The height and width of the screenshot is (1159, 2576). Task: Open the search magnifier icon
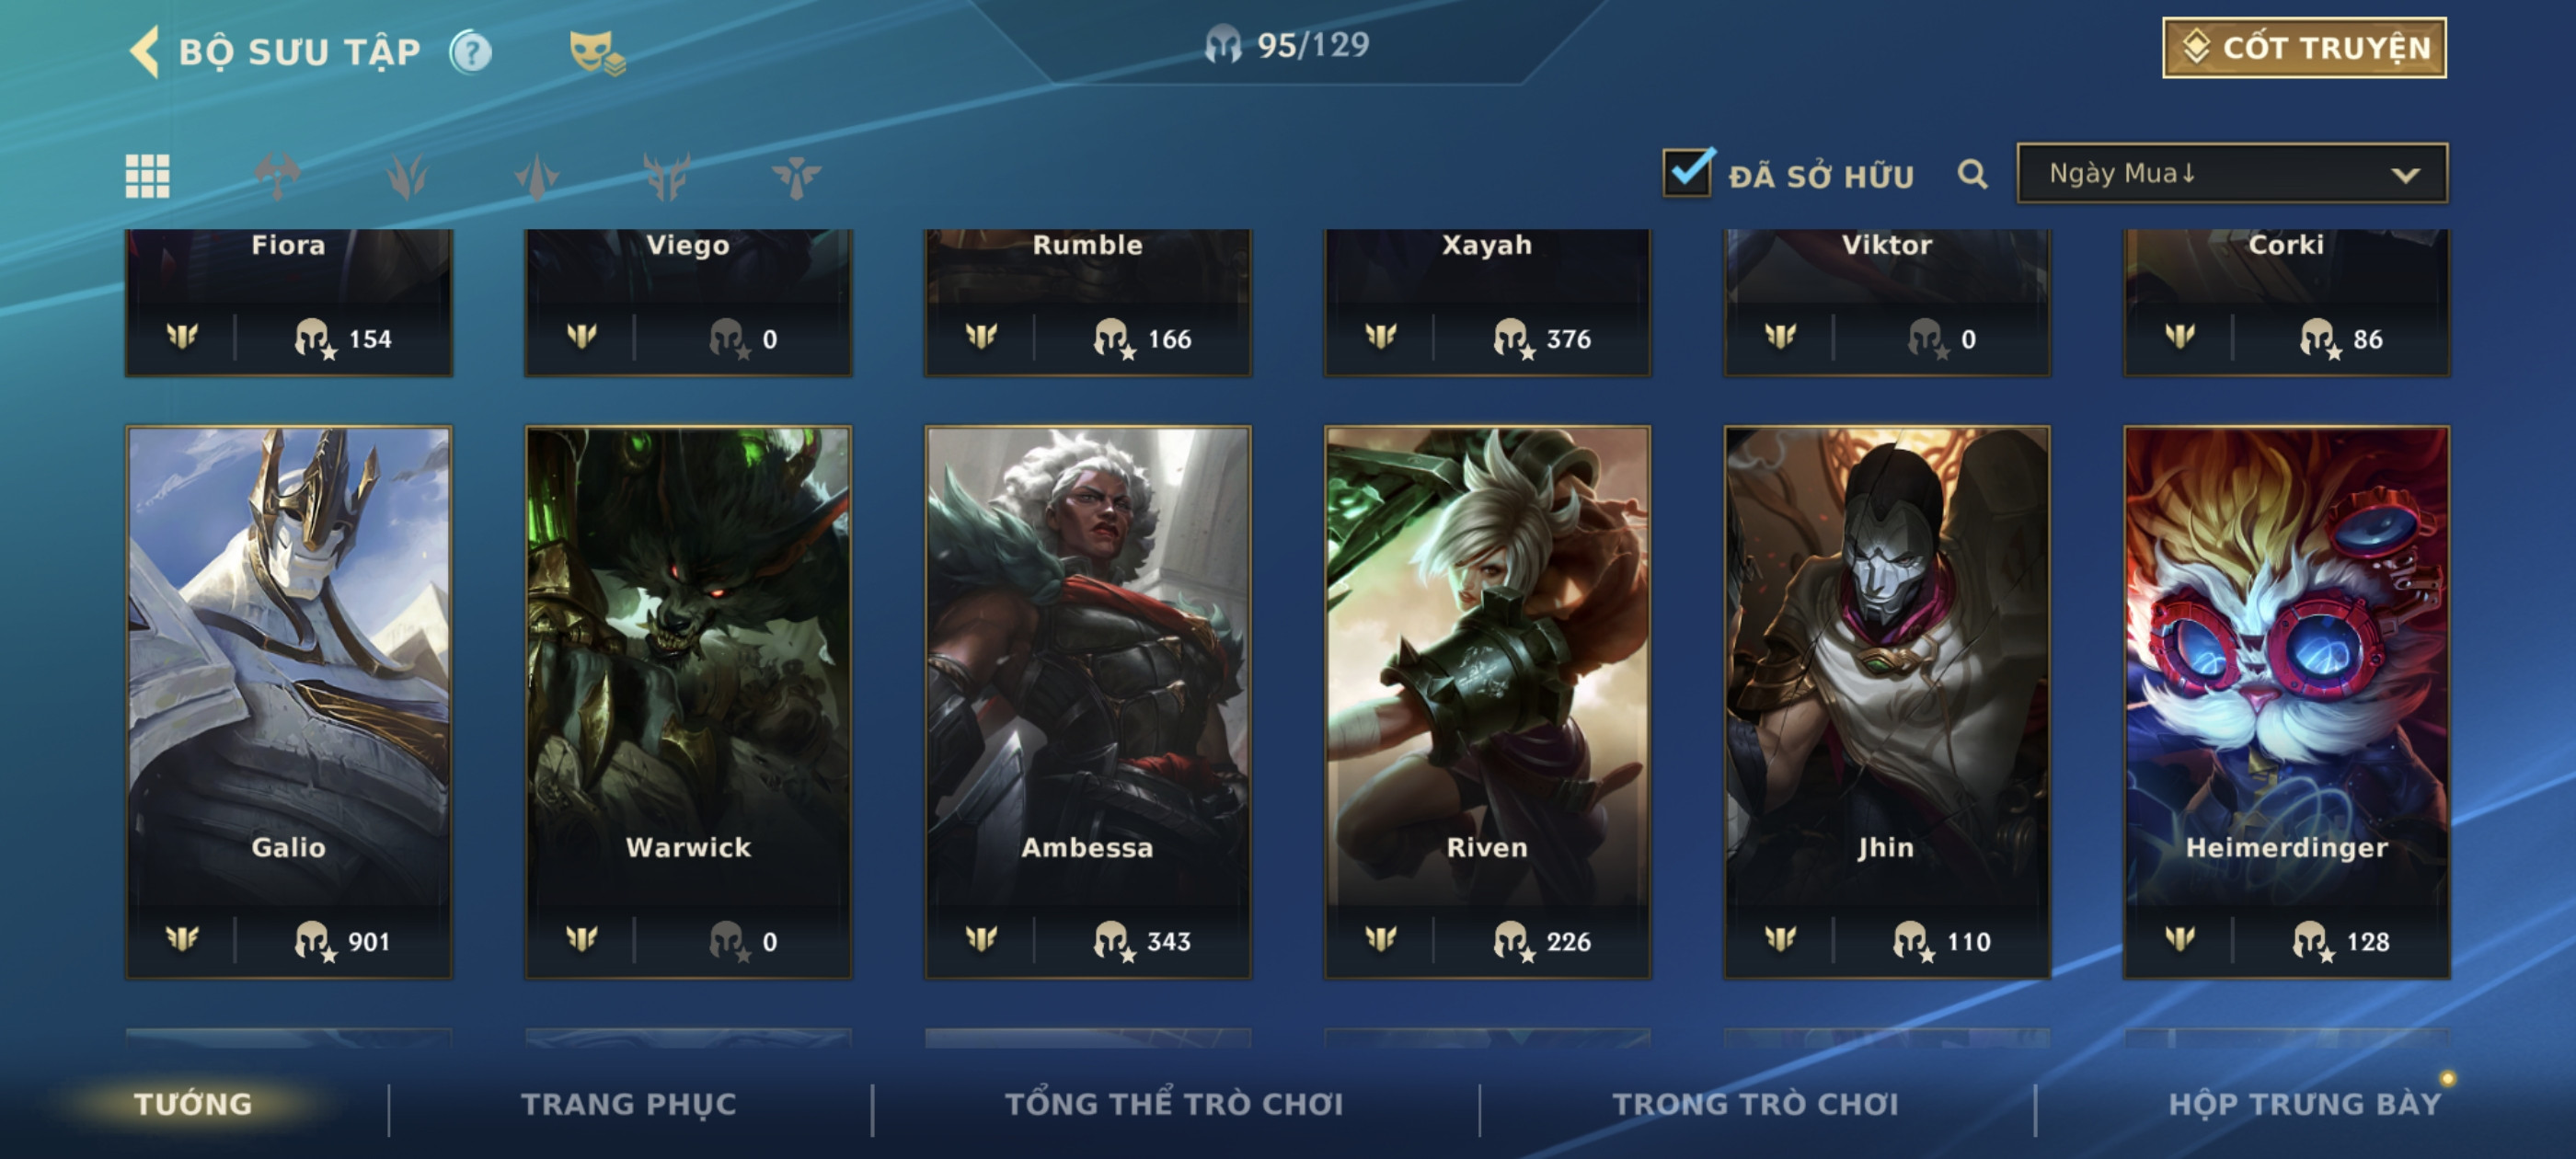1971,175
